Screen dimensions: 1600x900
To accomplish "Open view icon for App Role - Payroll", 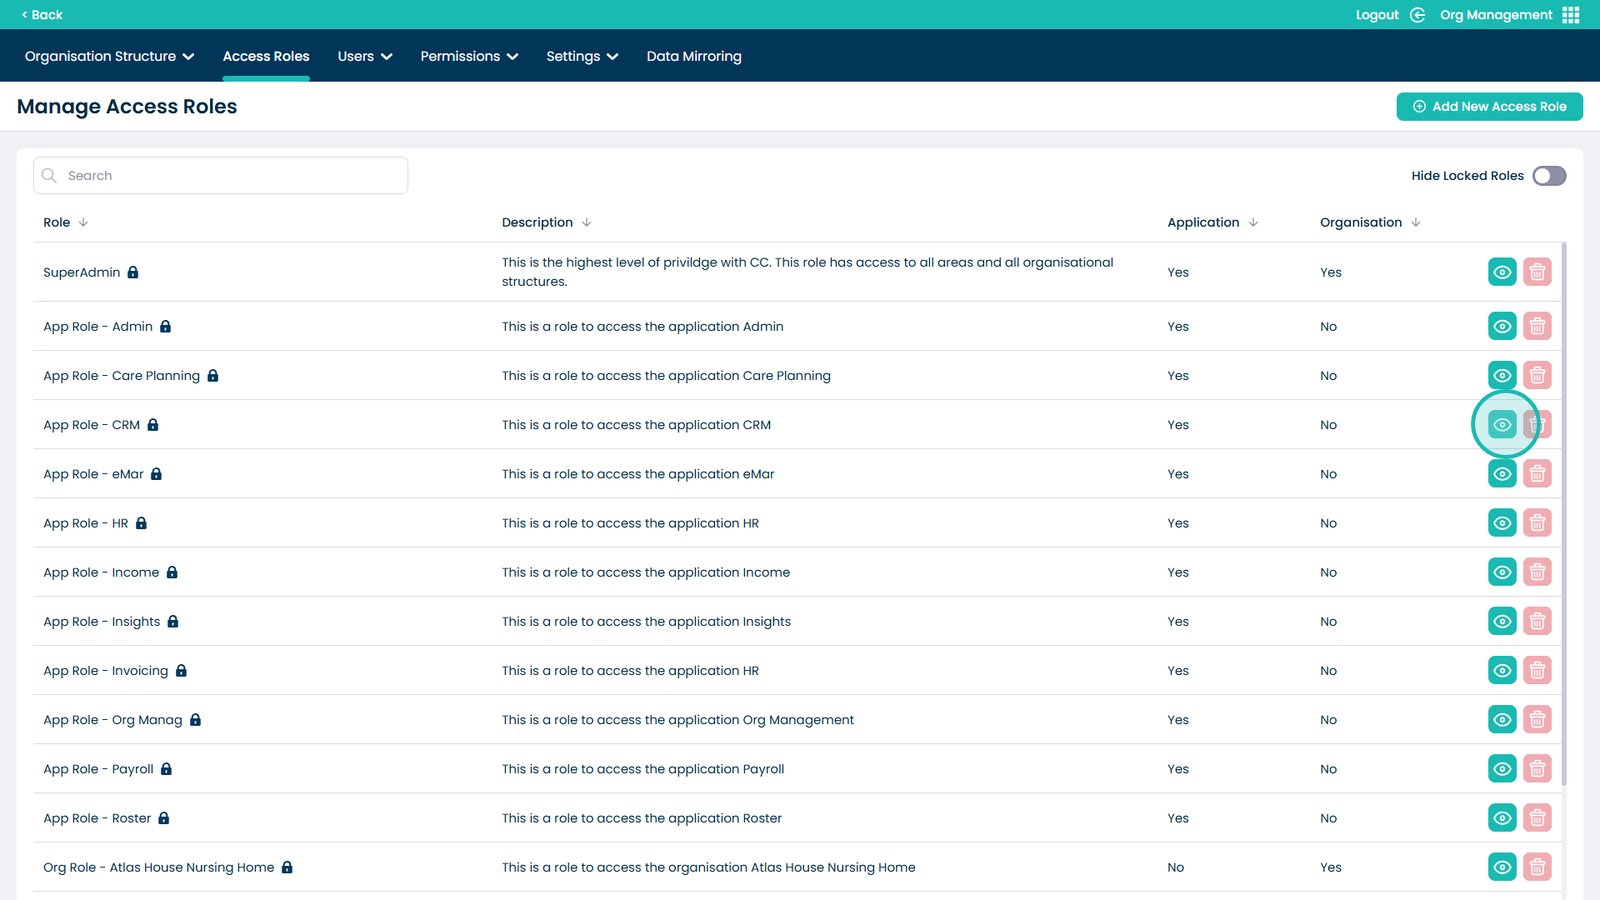I will (x=1502, y=769).
